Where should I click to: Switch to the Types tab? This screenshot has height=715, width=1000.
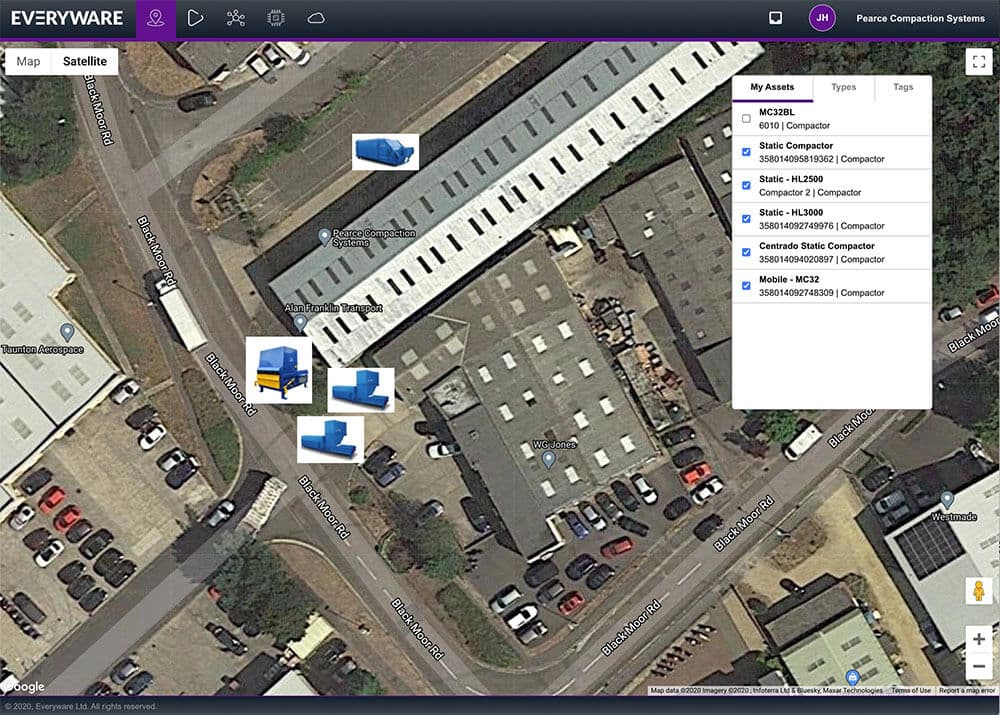coord(844,87)
